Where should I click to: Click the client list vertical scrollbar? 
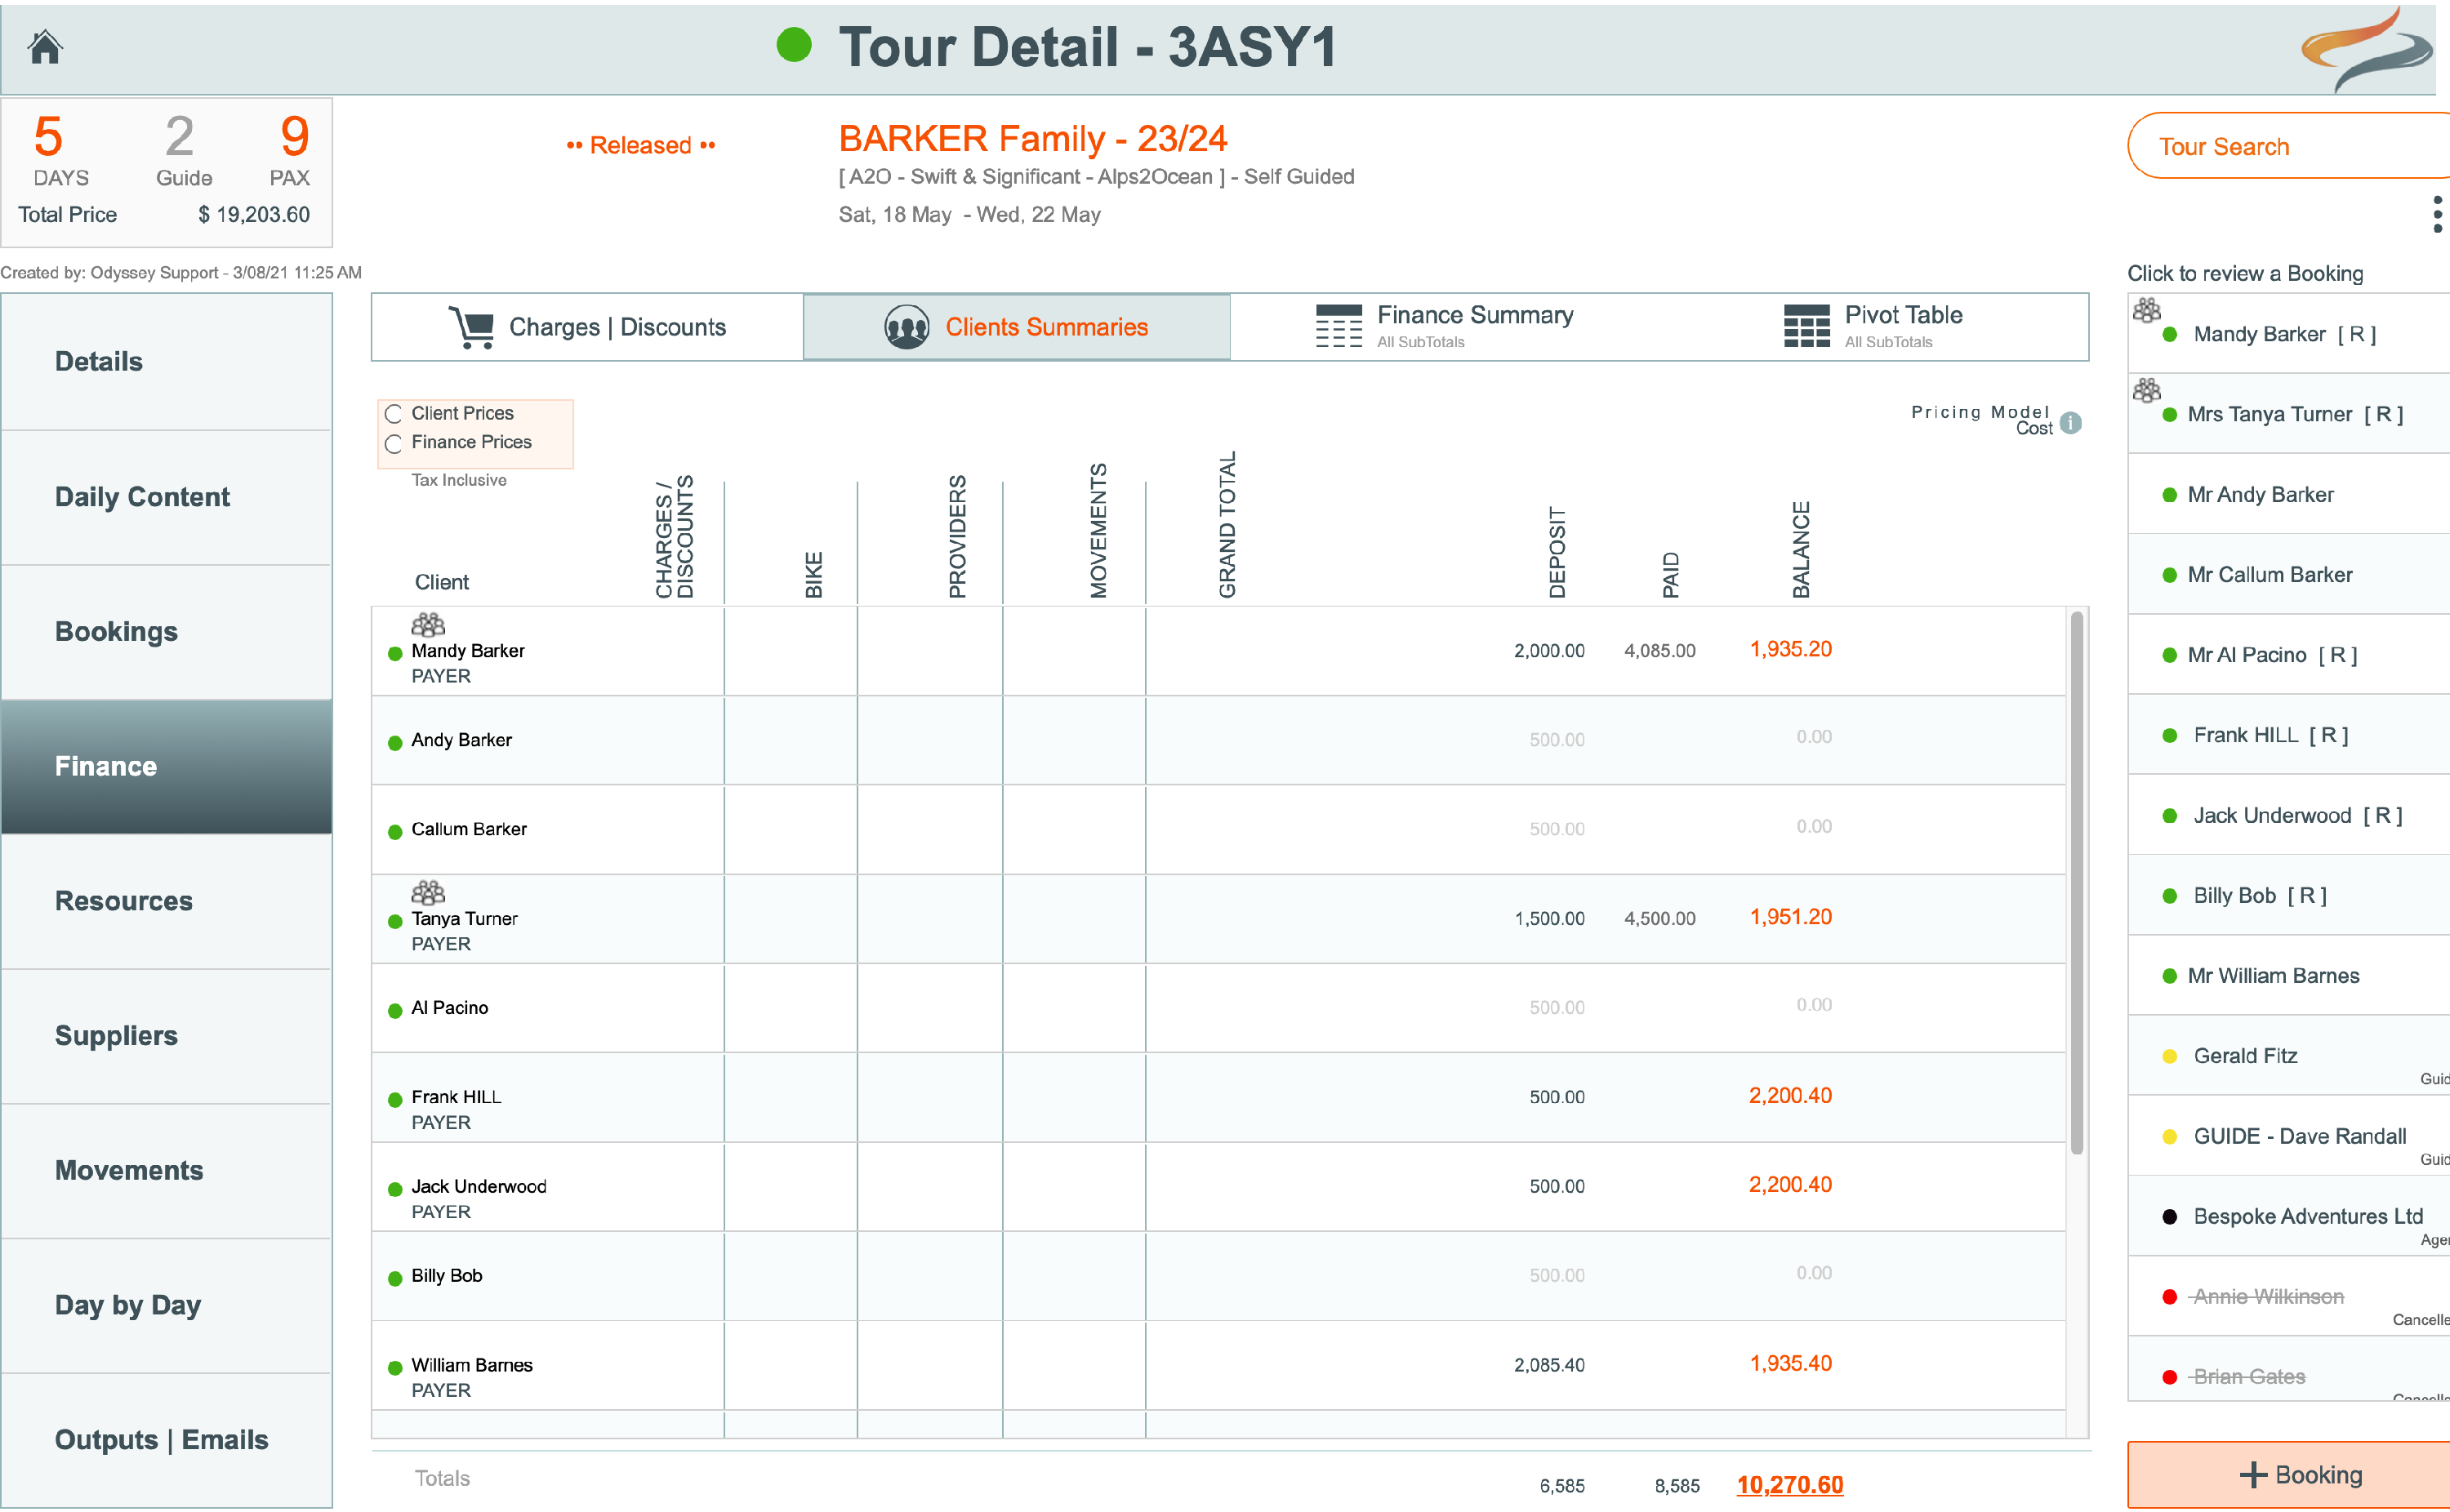pyautogui.click(x=2076, y=880)
